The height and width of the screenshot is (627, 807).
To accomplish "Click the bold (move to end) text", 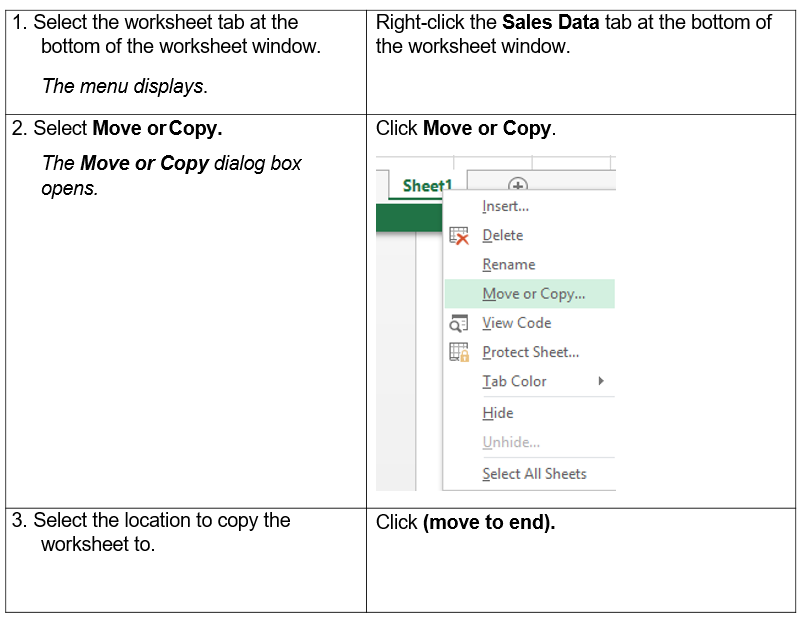I will 488,523.
